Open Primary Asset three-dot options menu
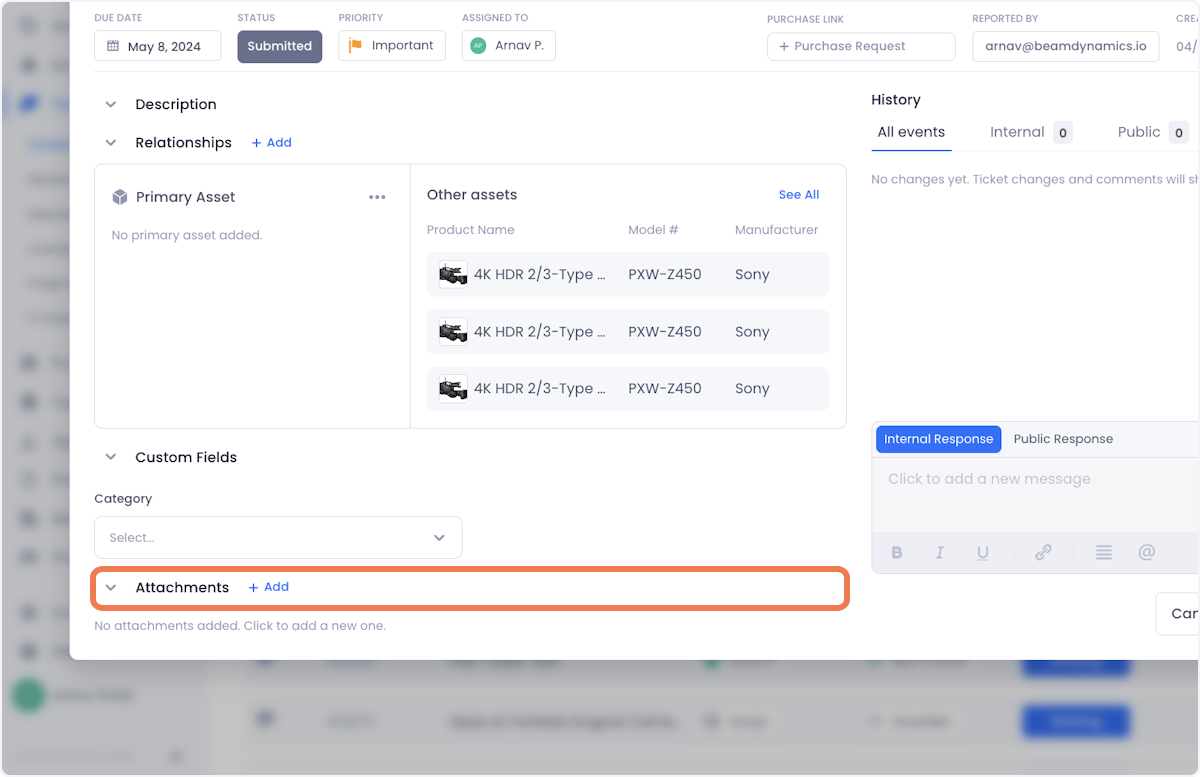The height and width of the screenshot is (777, 1200). 377,197
